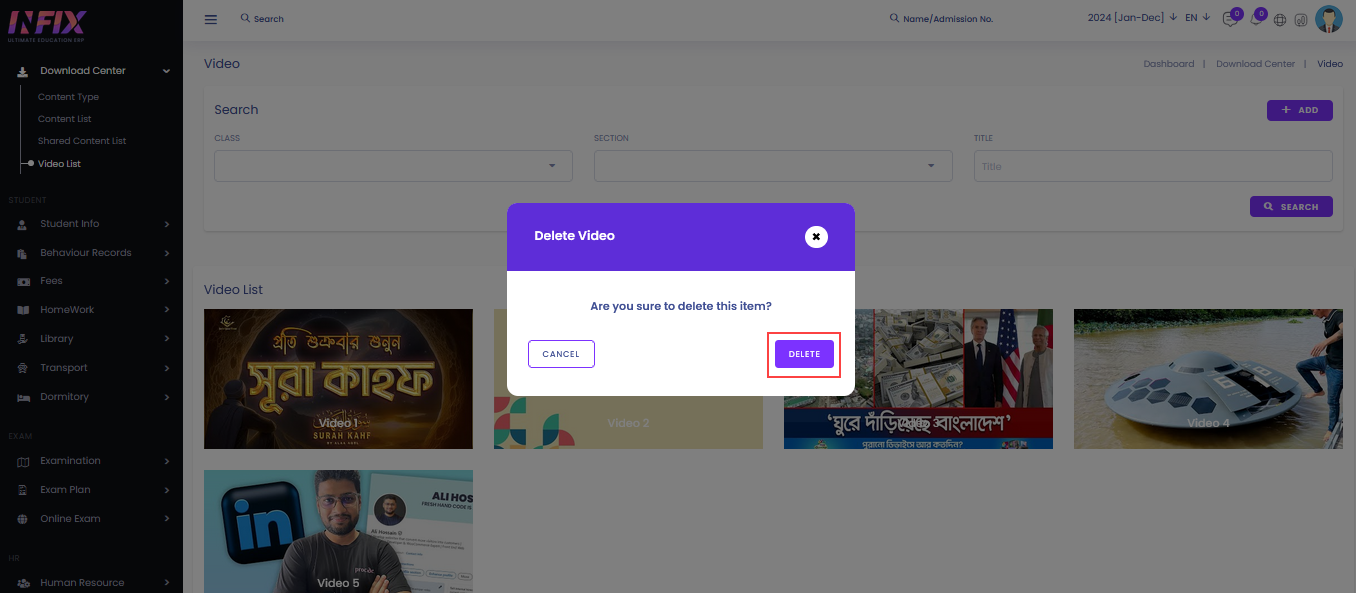Go to Download Center breadcrumb link
Image resolution: width=1356 pixels, height=593 pixels.
(x=1255, y=64)
